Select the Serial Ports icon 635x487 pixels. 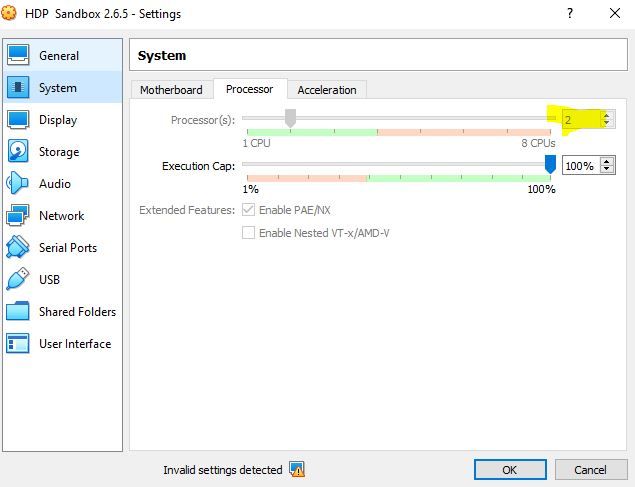click(x=18, y=248)
